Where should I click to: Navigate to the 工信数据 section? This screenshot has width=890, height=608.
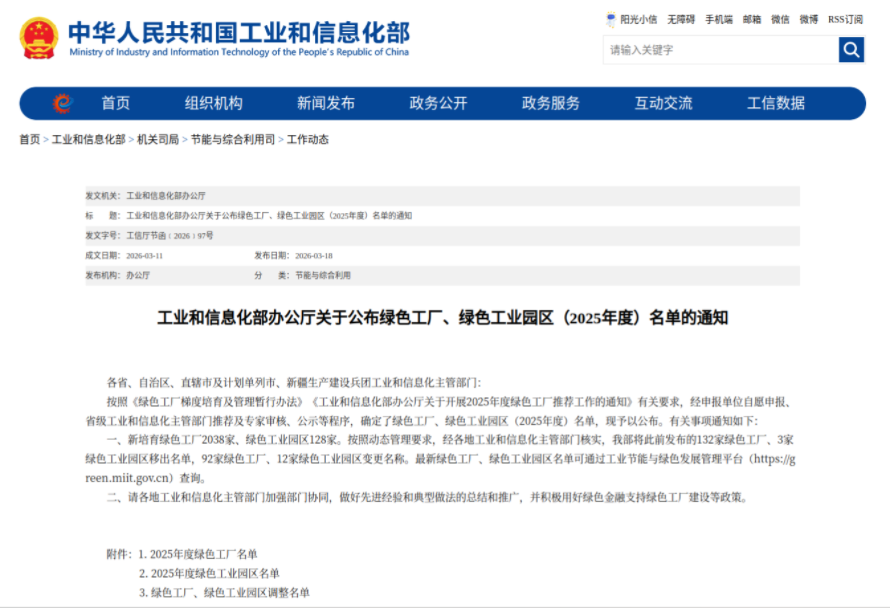776,103
